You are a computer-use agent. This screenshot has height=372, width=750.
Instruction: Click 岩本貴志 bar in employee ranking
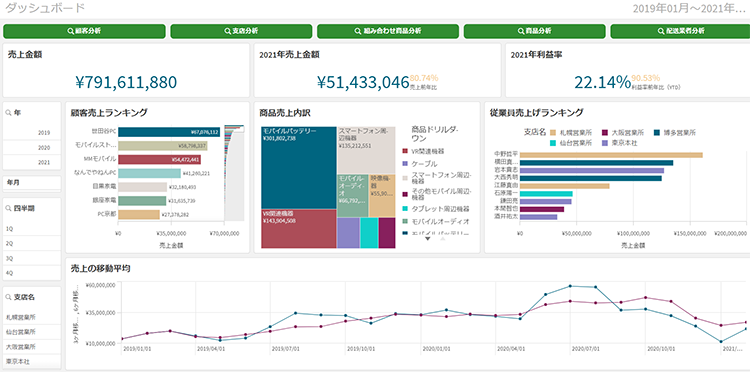(x=592, y=171)
